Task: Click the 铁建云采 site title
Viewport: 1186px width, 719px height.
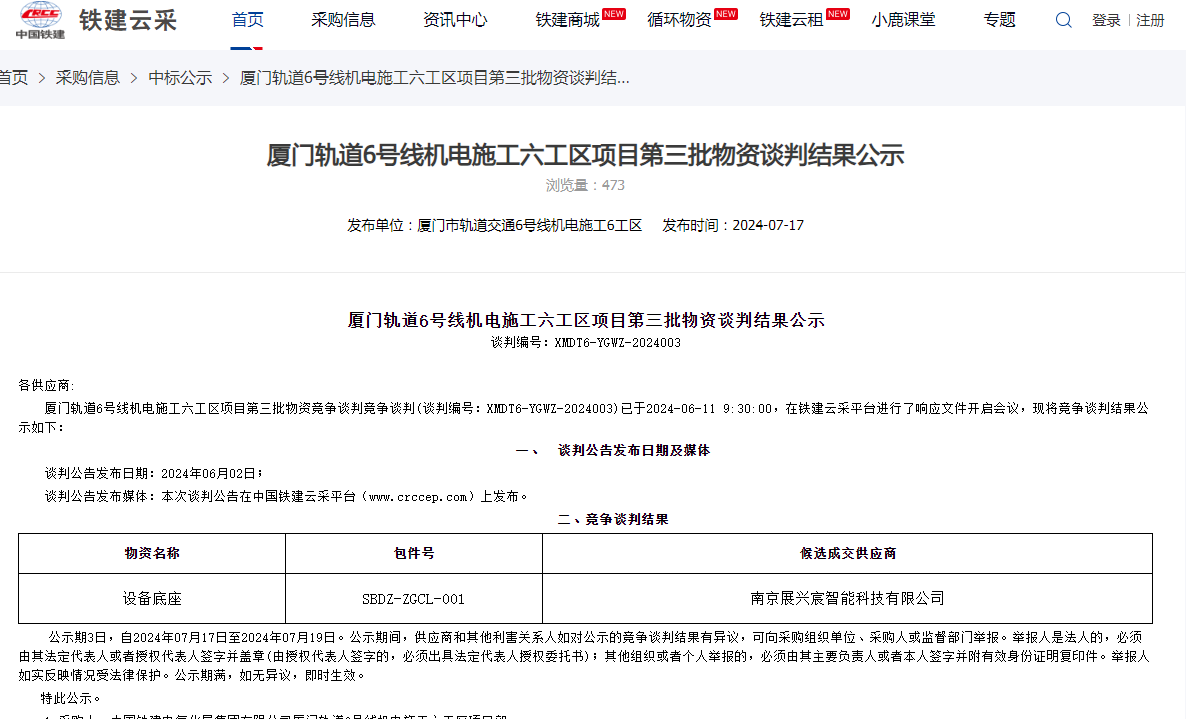Action: tap(128, 20)
